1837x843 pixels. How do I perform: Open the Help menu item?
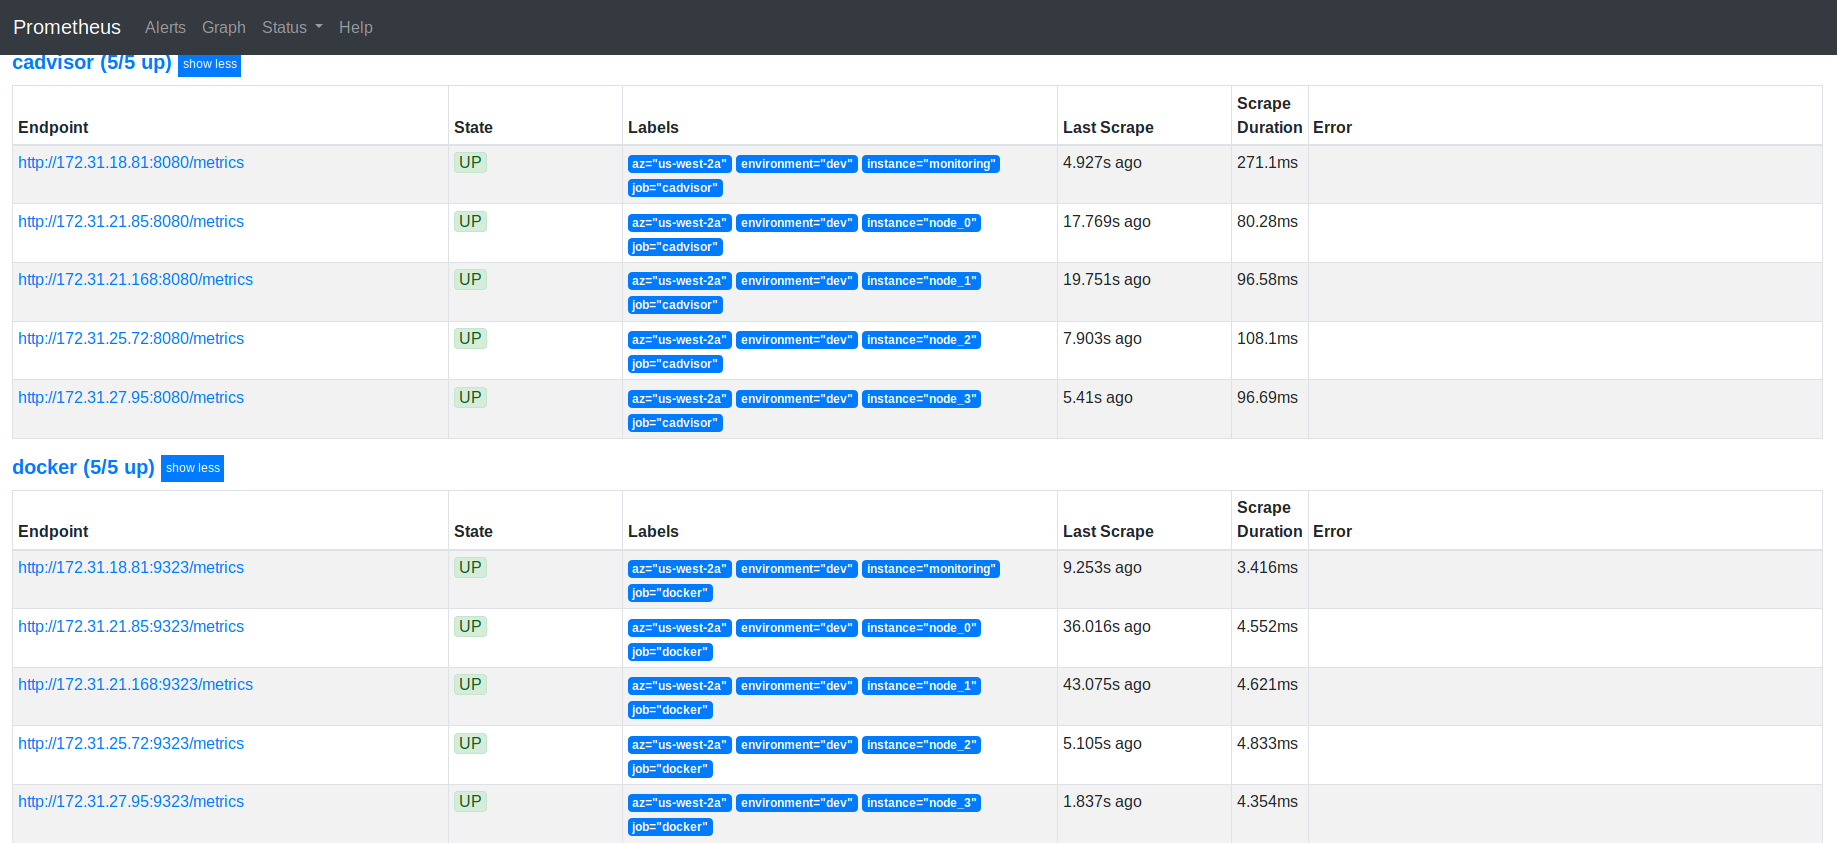click(x=356, y=27)
